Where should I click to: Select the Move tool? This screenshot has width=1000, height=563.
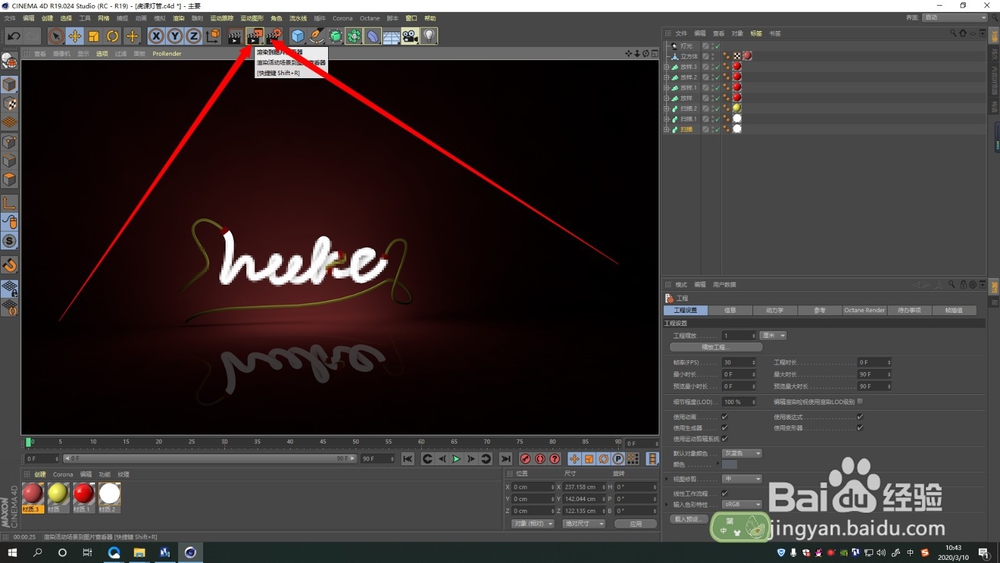[x=75, y=36]
